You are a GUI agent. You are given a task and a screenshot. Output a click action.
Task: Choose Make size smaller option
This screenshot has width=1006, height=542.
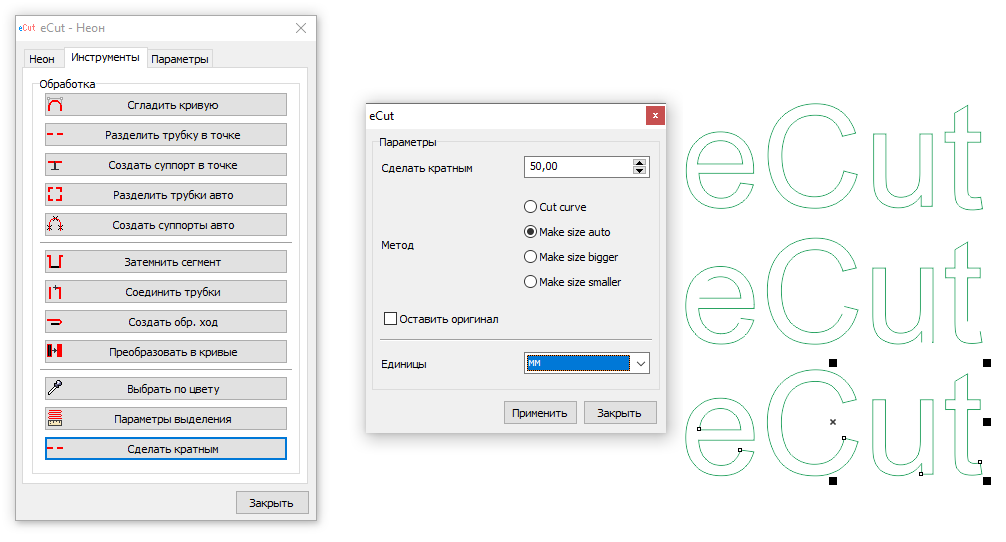tap(573, 282)
